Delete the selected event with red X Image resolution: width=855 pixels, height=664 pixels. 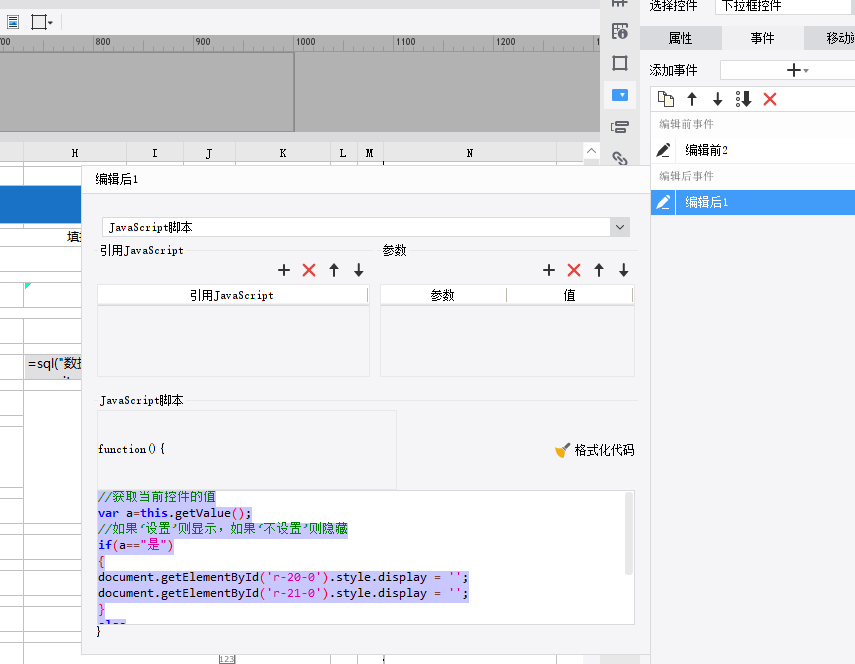pos(770,99)
